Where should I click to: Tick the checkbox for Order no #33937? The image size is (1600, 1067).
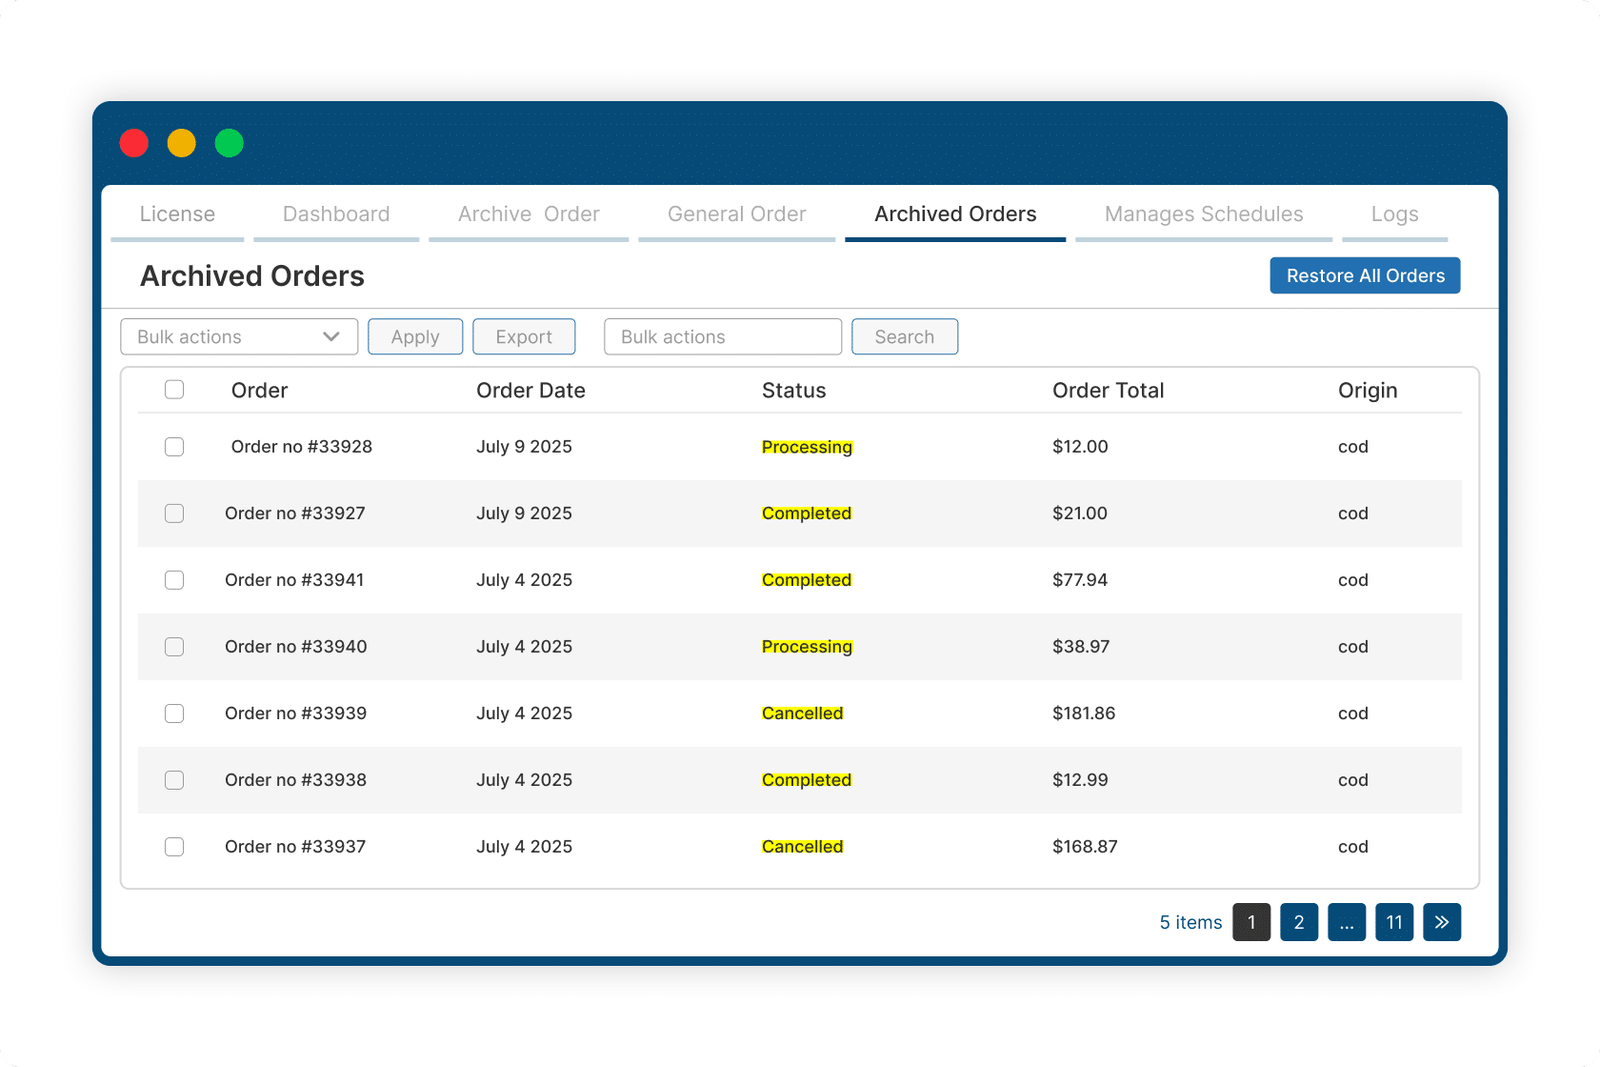pyautogui.click(x=174, y=847)
